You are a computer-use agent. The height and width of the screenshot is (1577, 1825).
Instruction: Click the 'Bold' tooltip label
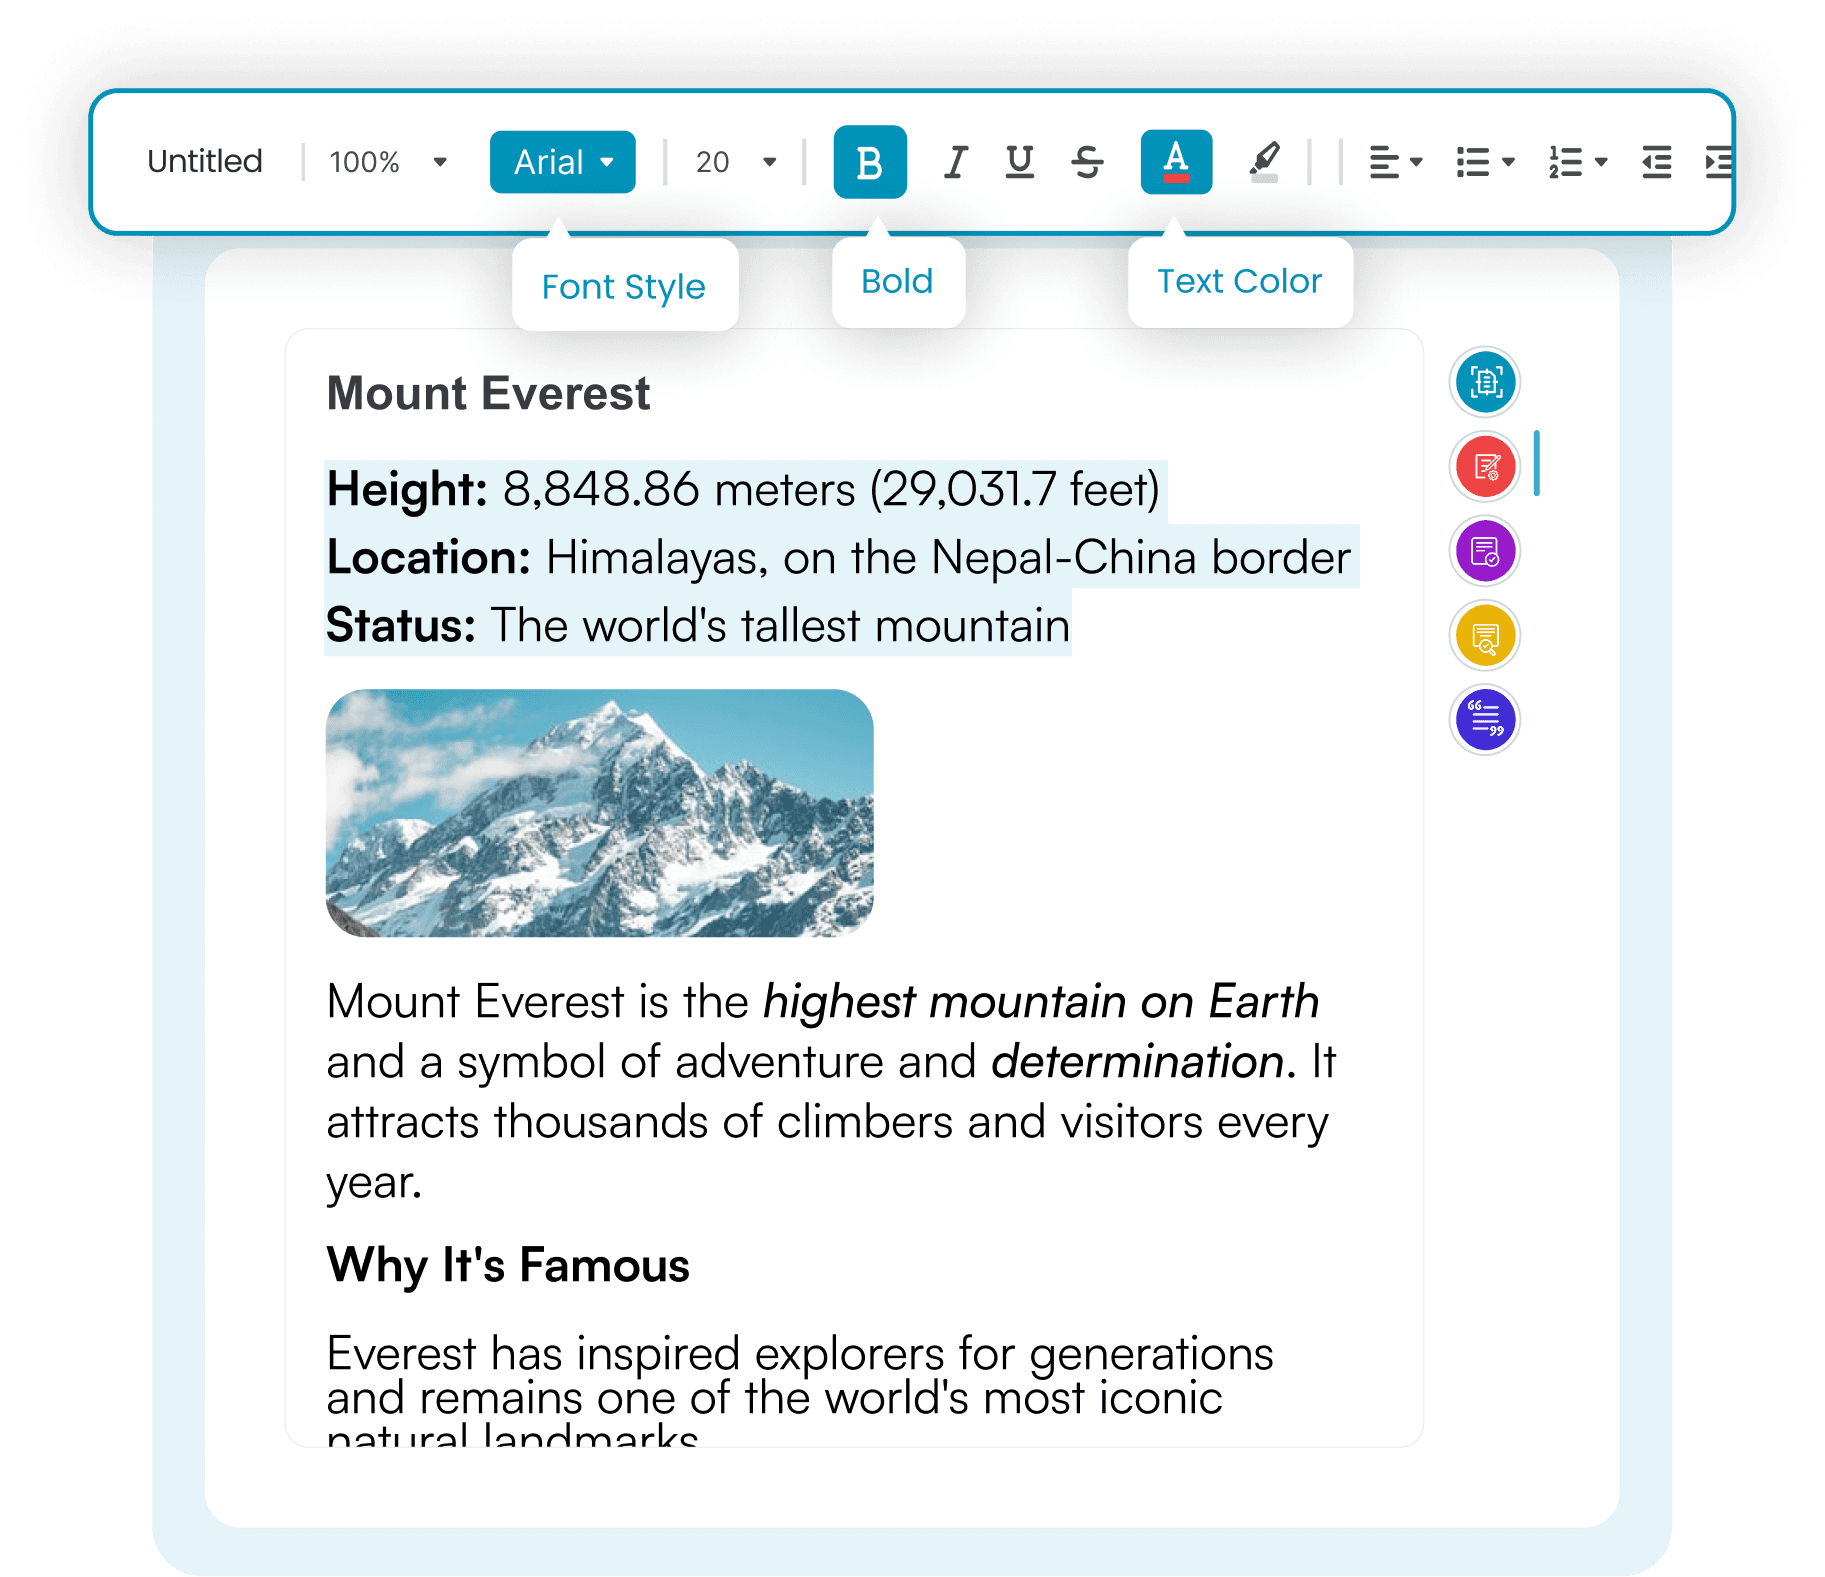pos(897,281)
